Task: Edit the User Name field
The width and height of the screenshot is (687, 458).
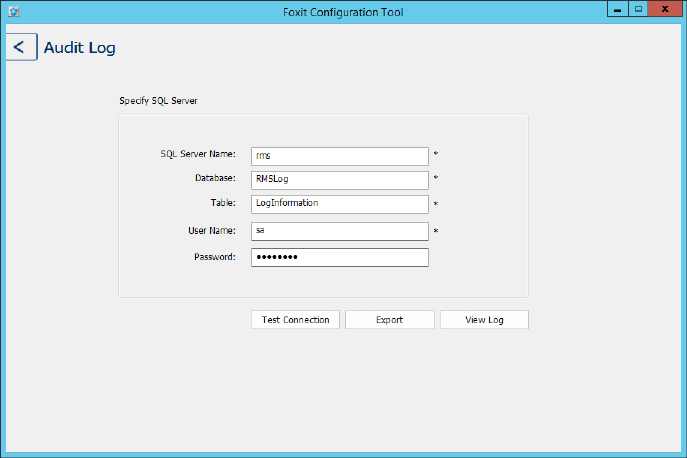Action: (x=340, y=231)
